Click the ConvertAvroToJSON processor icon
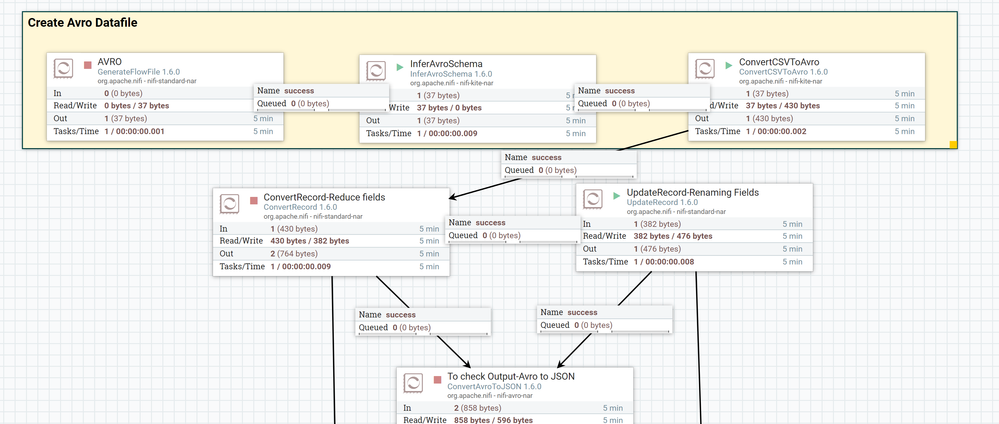 [x=413, y=383]
